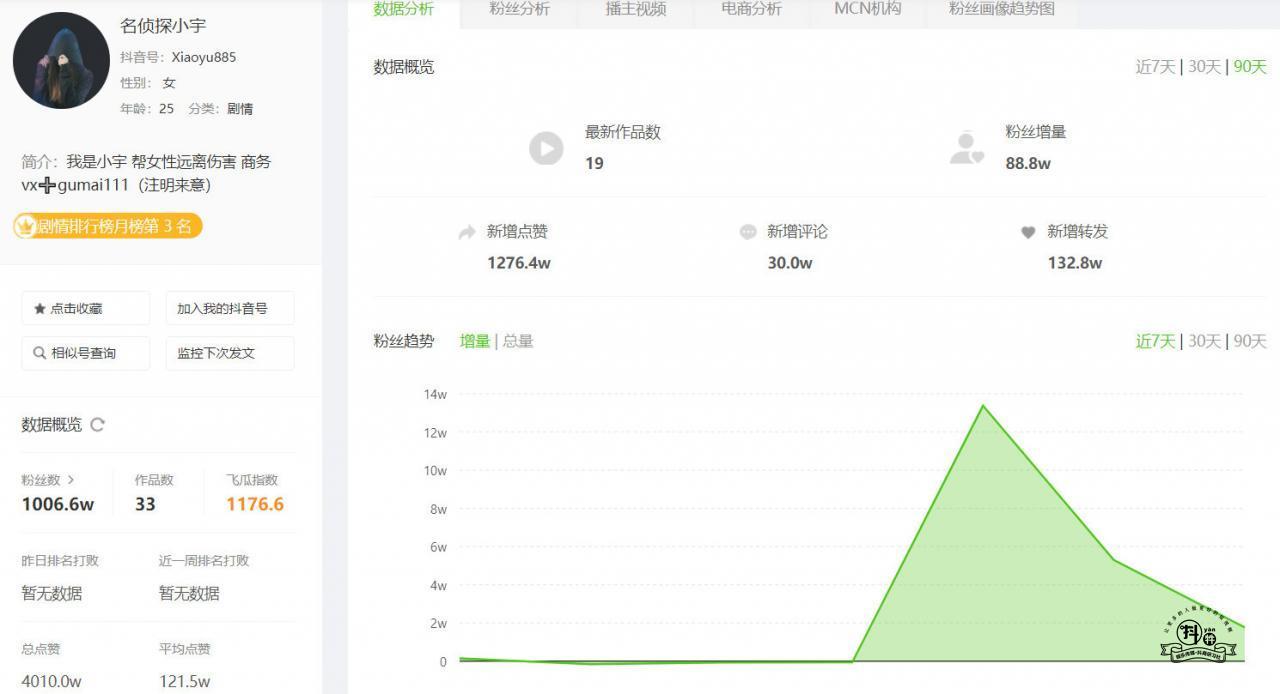
Task: Click the comment bubble icon beside 新增评论
Action: (748, 232)
